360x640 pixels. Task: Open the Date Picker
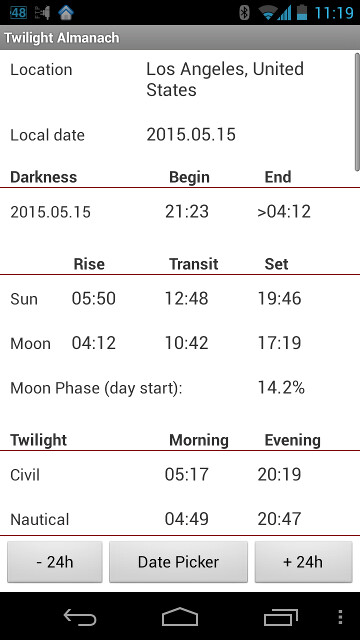pyautogui.click(x=178, y=562)
